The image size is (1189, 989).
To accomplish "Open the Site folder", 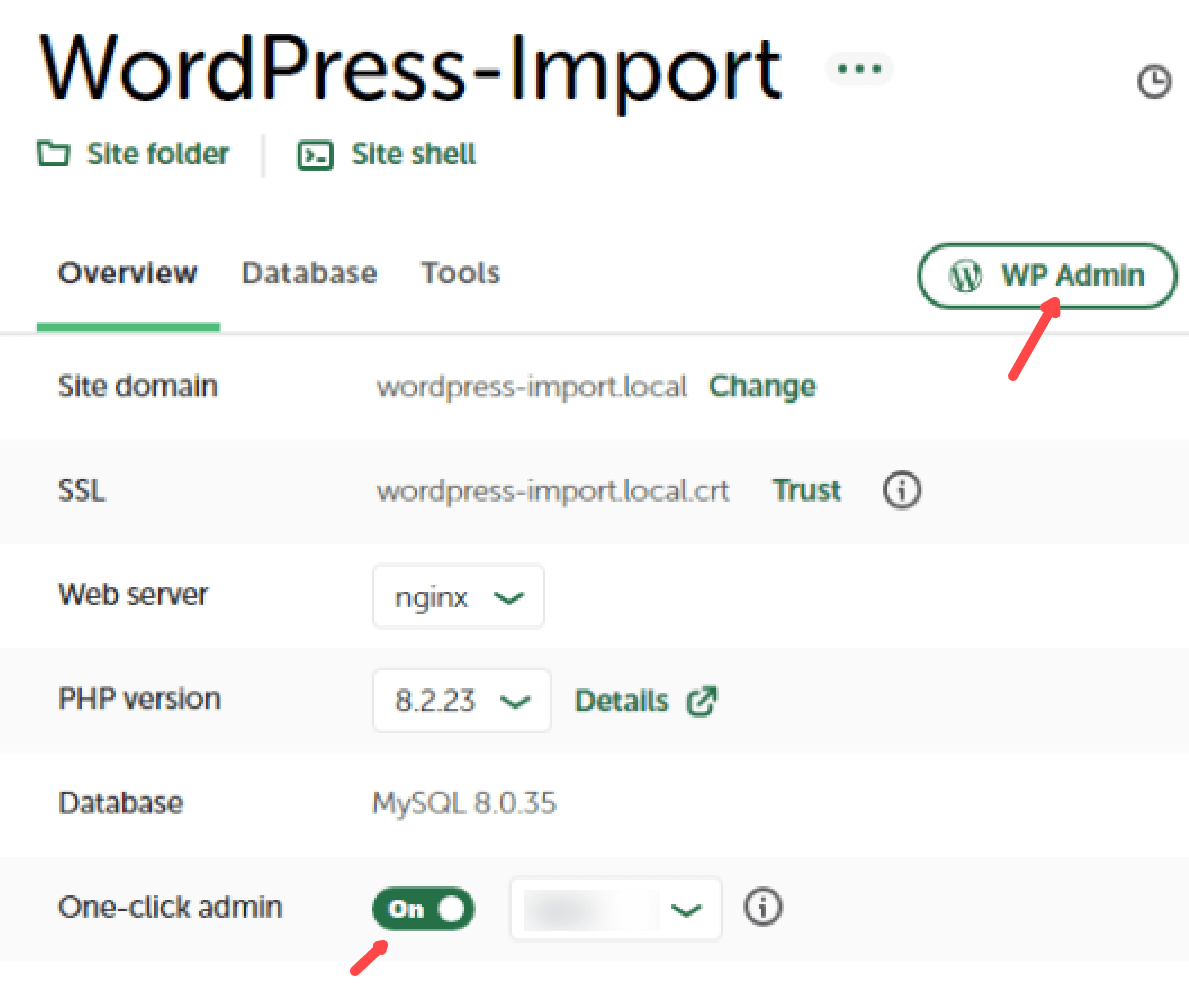I will [x=133, y=155].
